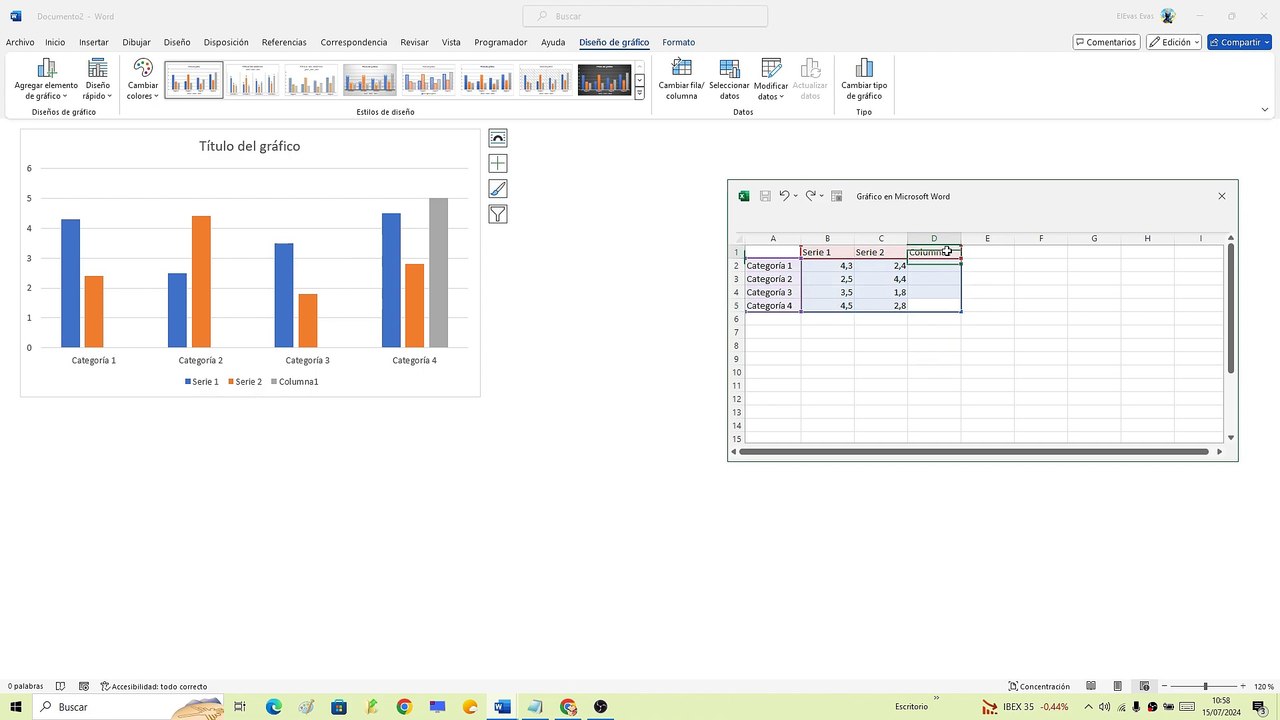Open the Archivo tab
This screenshot has width=1280, height=720.
[20, 42]
